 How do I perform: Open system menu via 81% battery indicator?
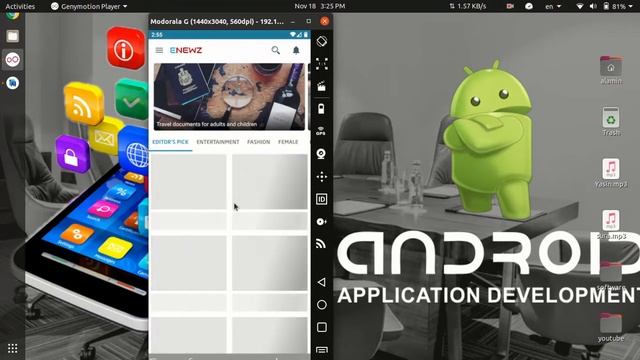click(x=618, y=6)
